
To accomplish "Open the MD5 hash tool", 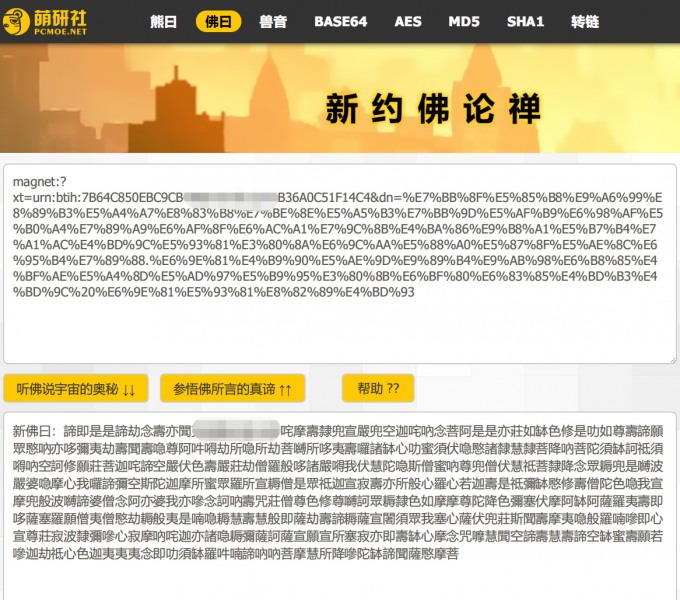I will [464, 21].
